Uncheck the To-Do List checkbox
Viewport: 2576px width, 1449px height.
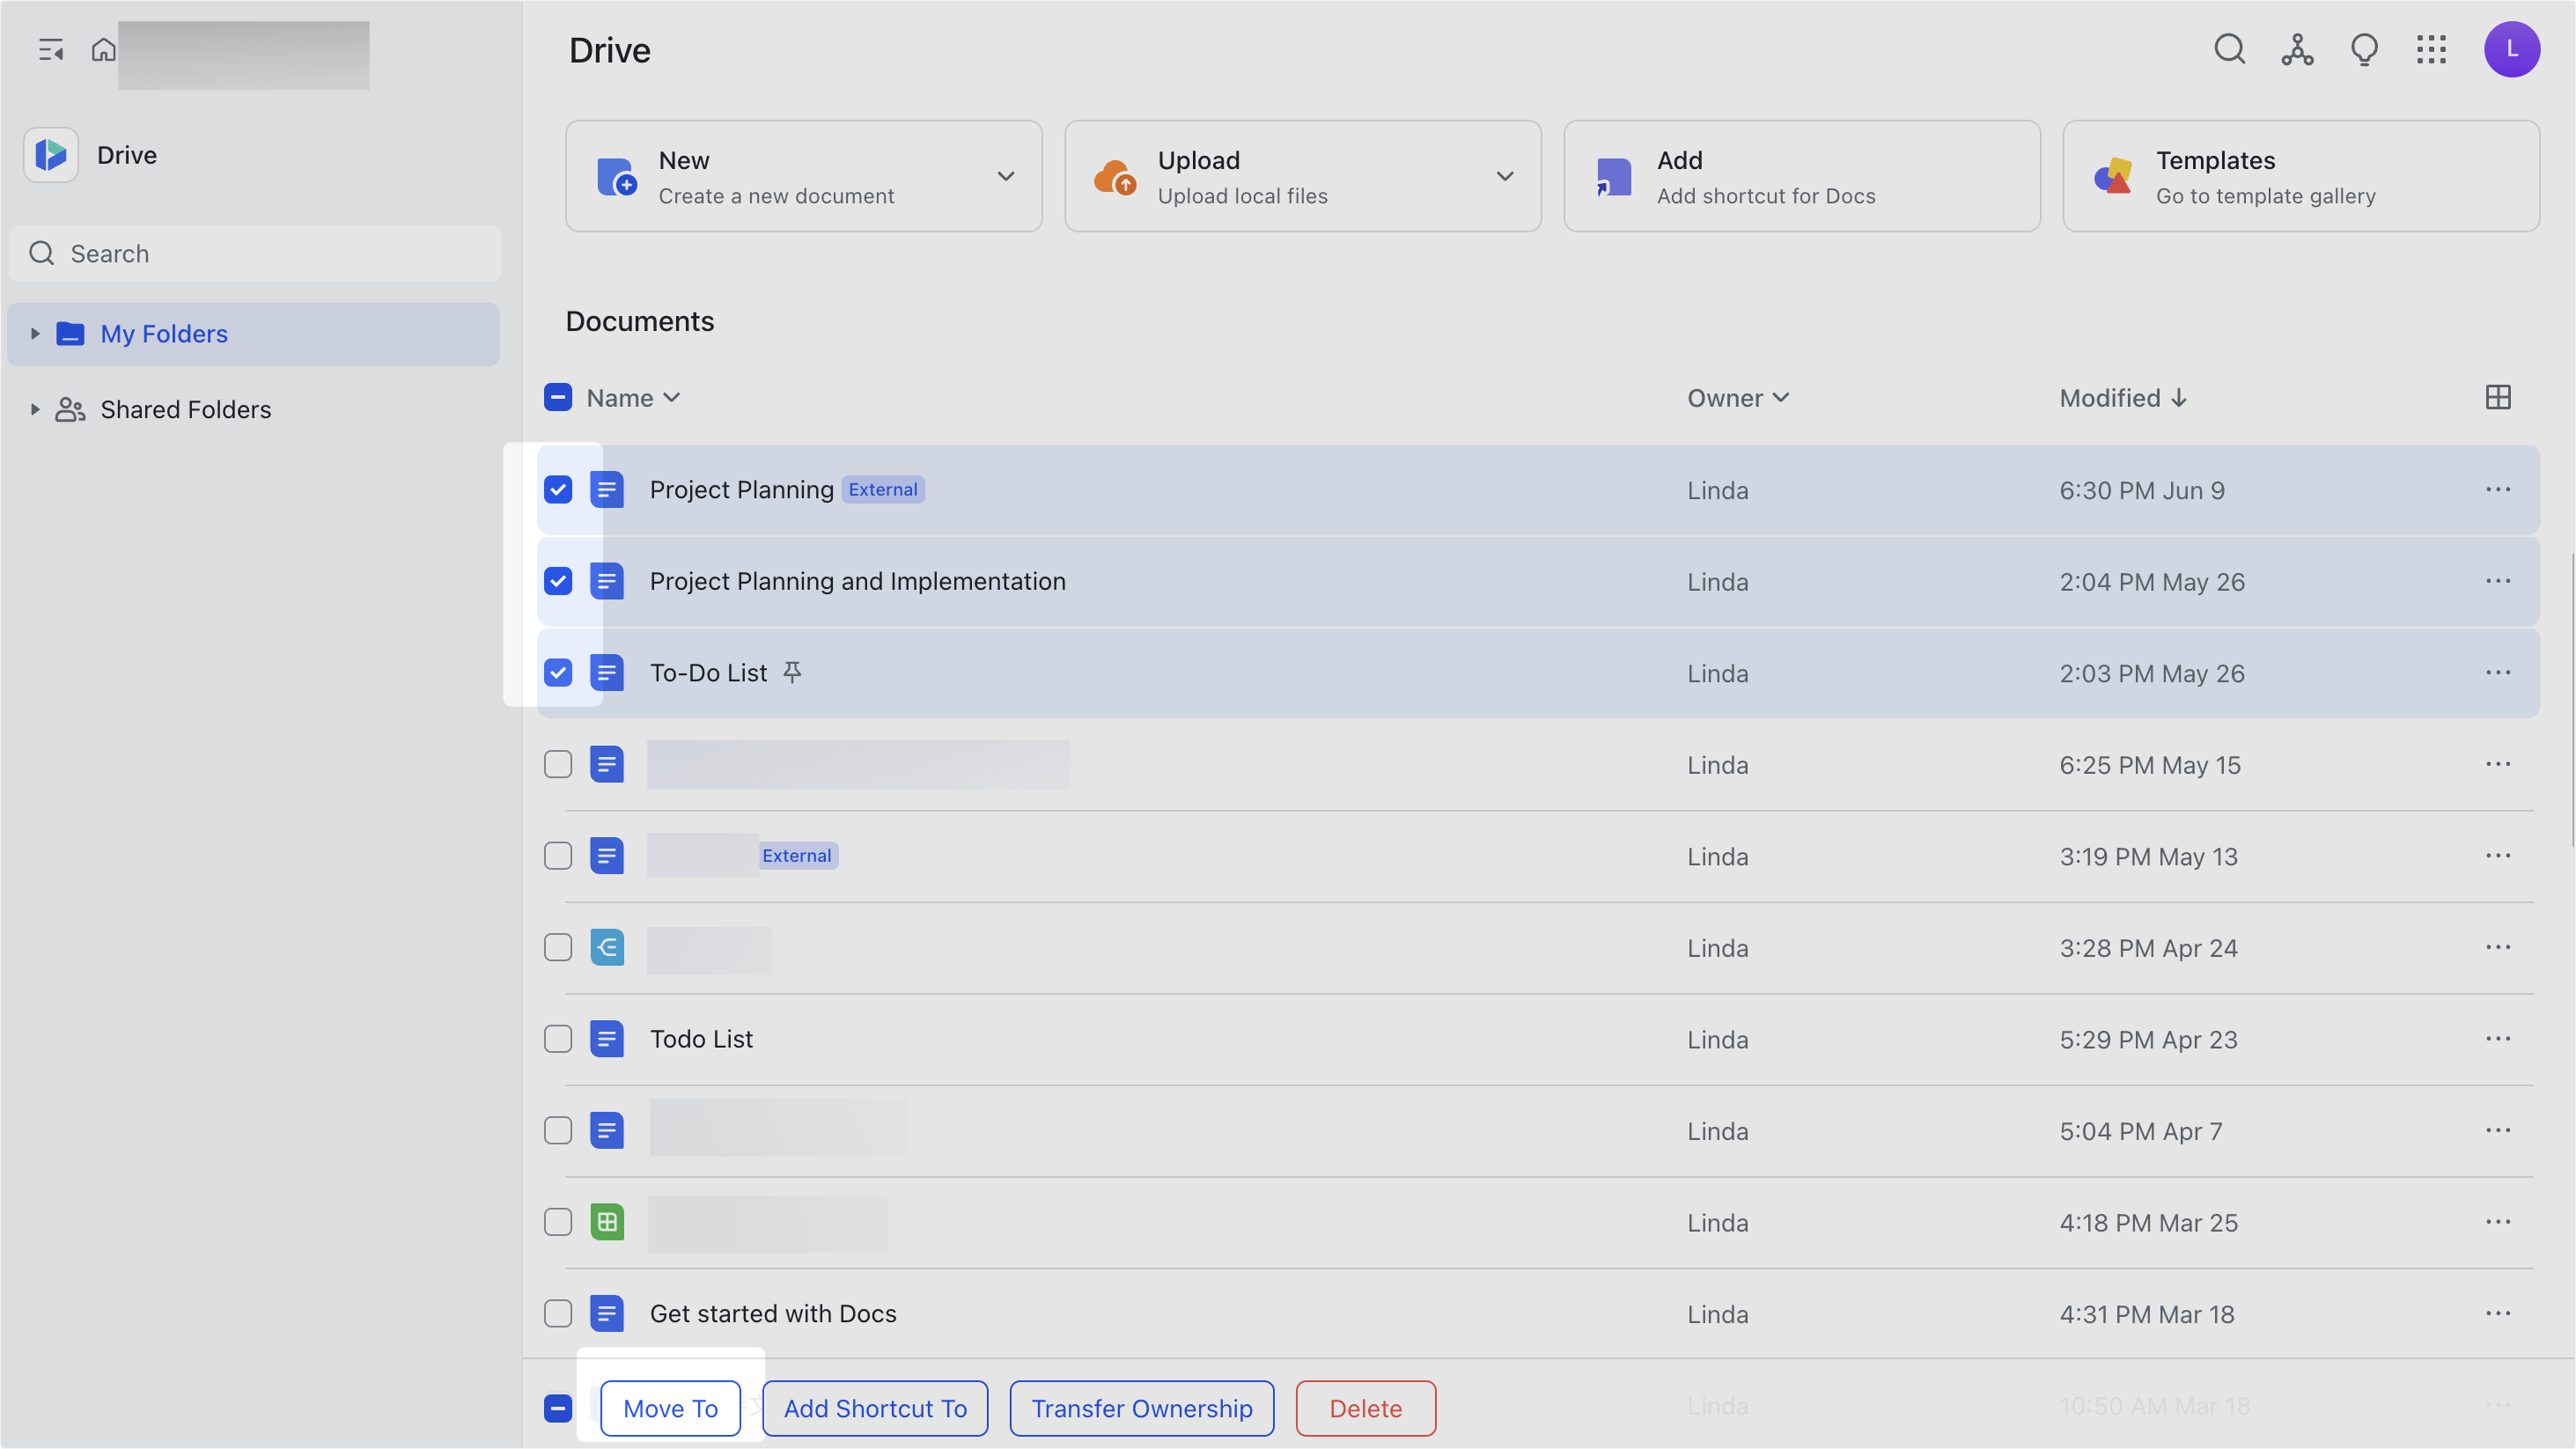pos(558,672)
